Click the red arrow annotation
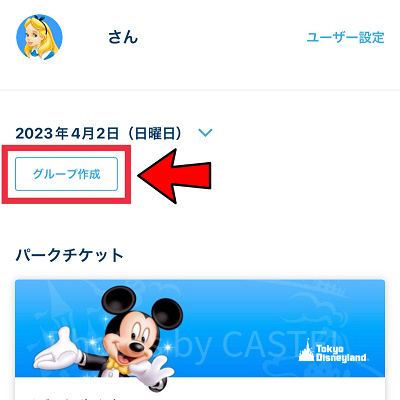The width and height of the screenshot is (400, 400). pyautogui.click(x=174, y=176)
